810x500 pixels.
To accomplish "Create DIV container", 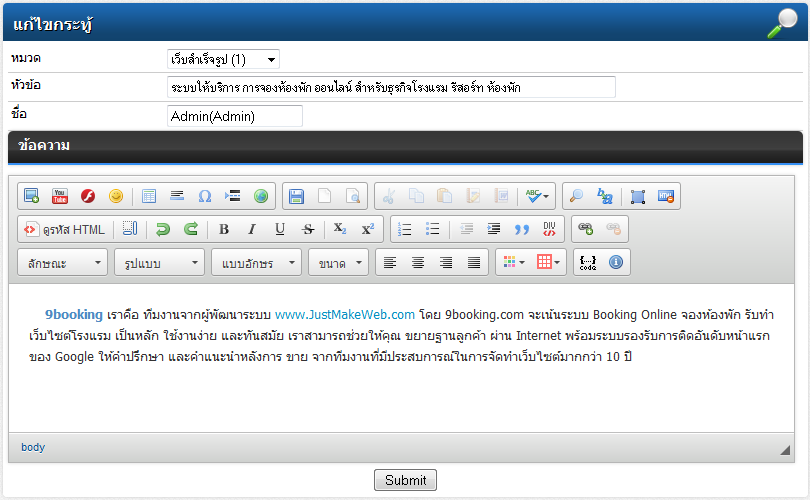I will click(550, 229).
